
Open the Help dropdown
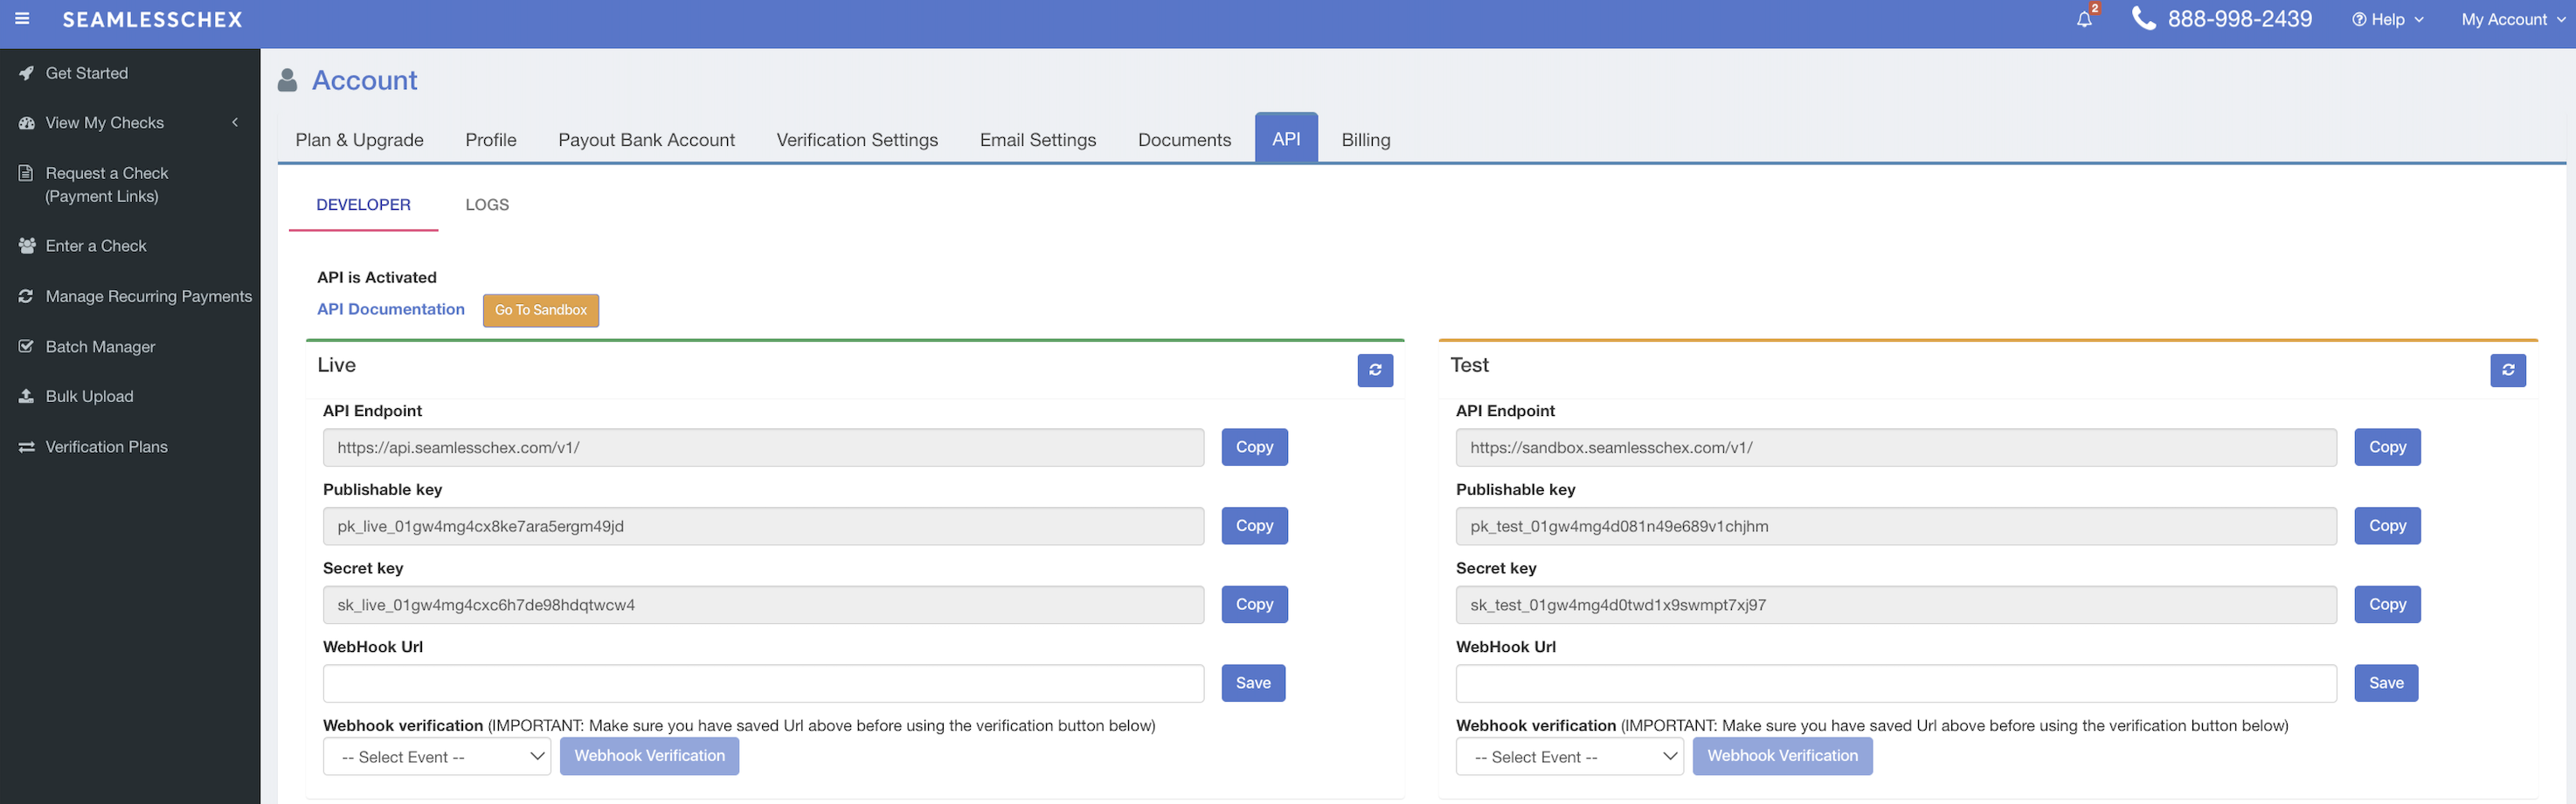click(2387, 19)
